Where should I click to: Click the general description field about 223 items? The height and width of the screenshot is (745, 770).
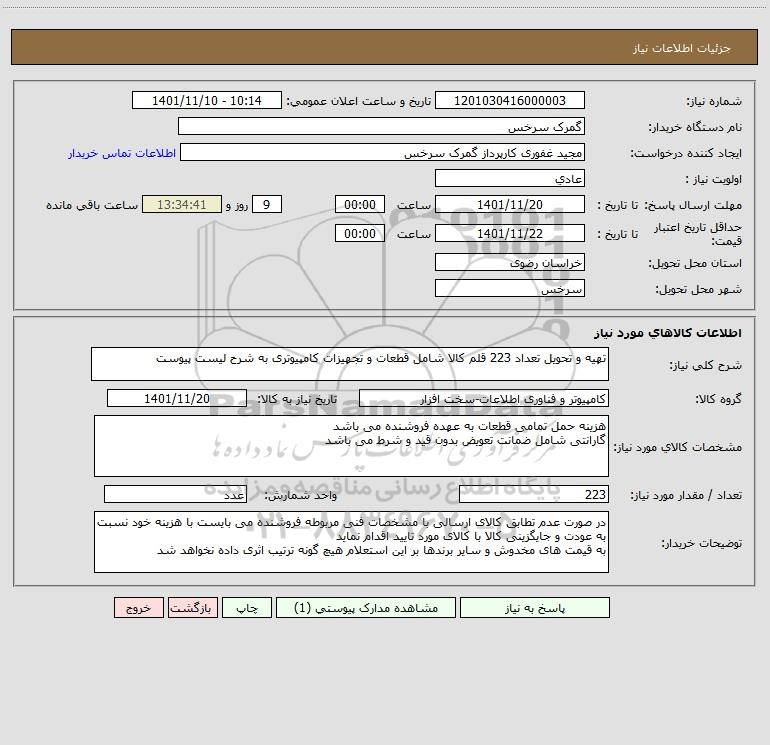coord(350,364)
